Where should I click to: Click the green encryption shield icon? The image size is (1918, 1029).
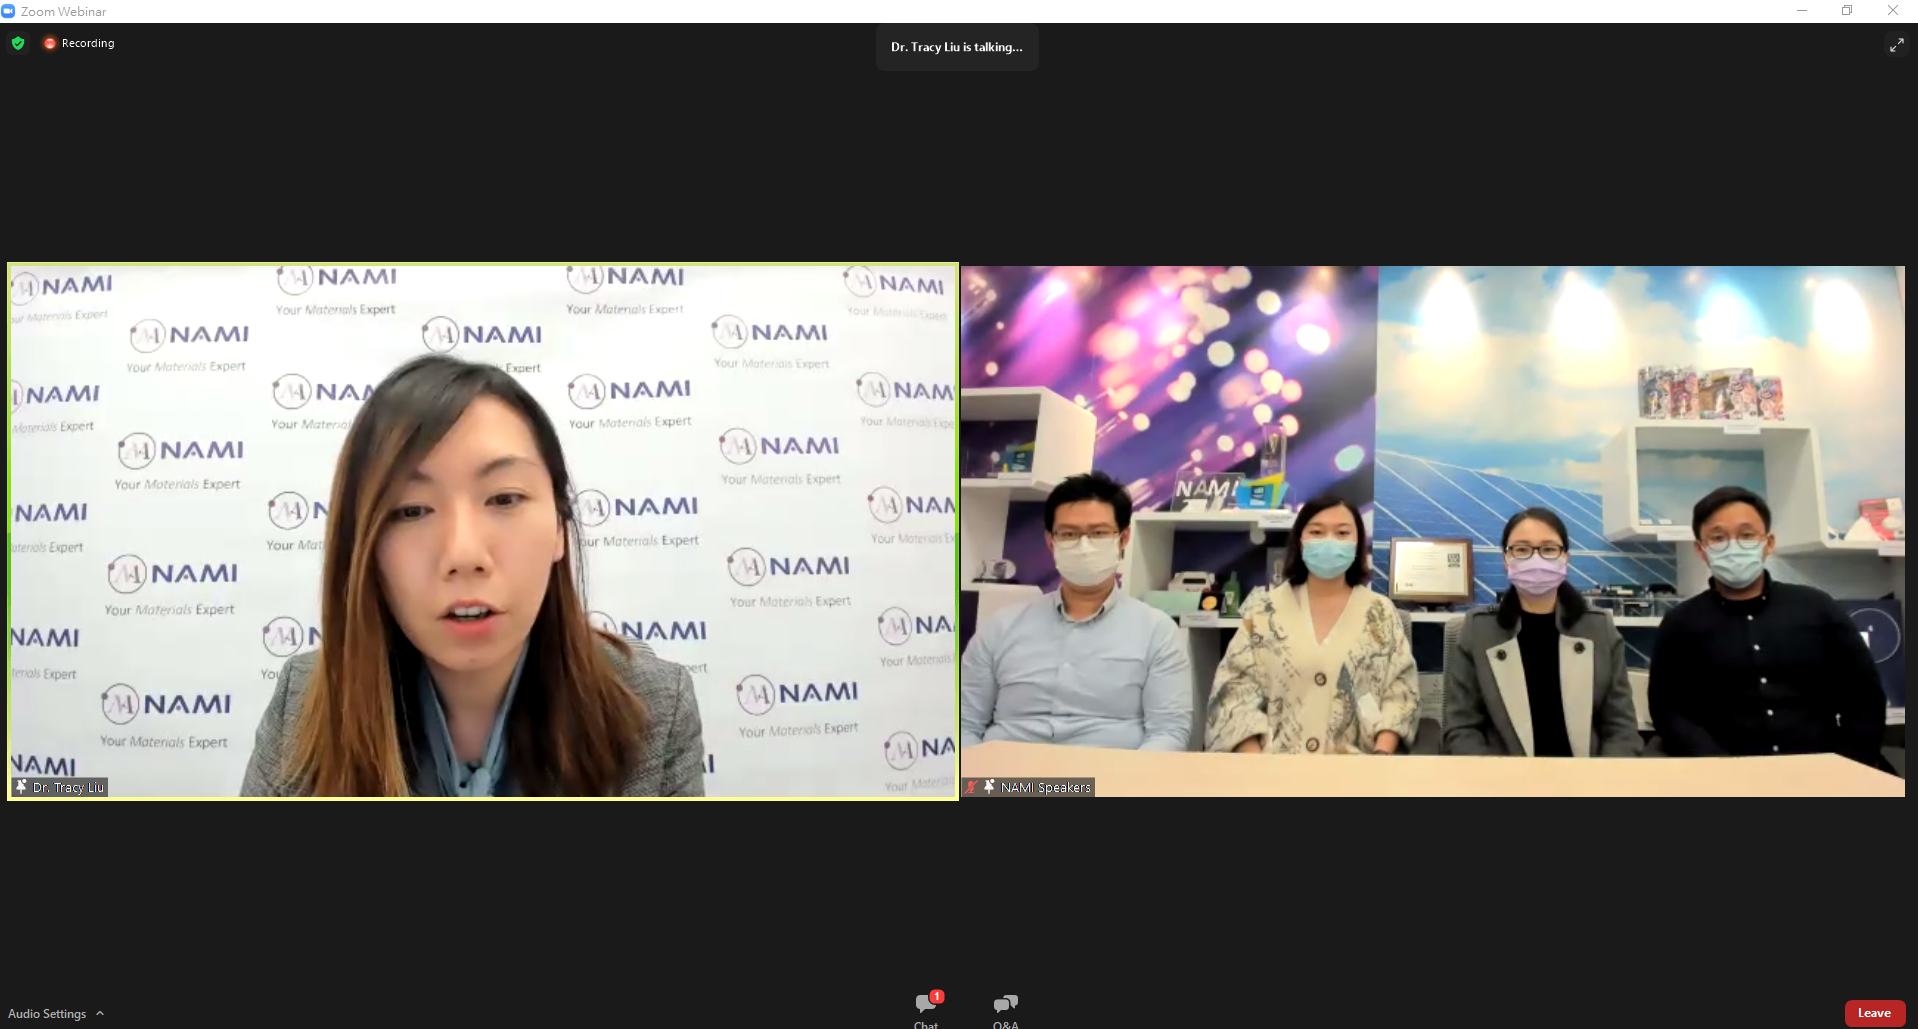[18, 43]
